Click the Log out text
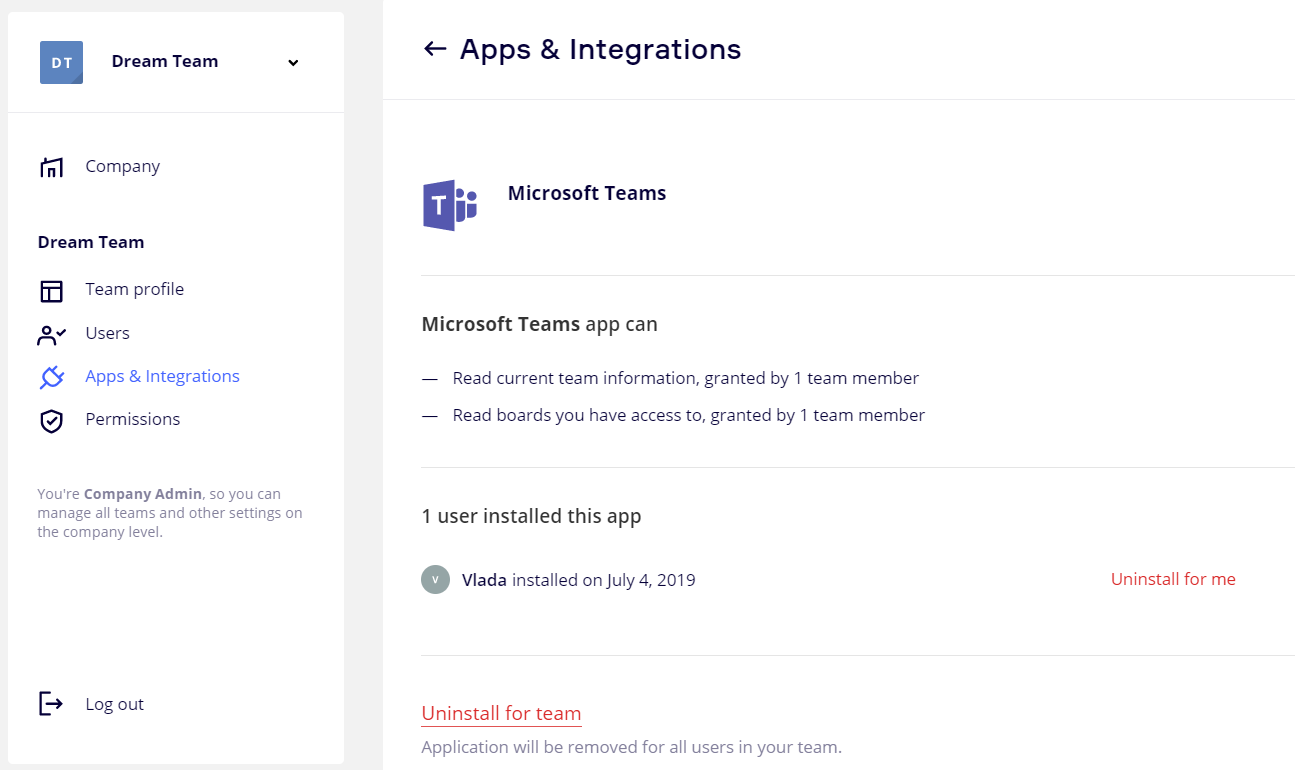 (114, 704)
